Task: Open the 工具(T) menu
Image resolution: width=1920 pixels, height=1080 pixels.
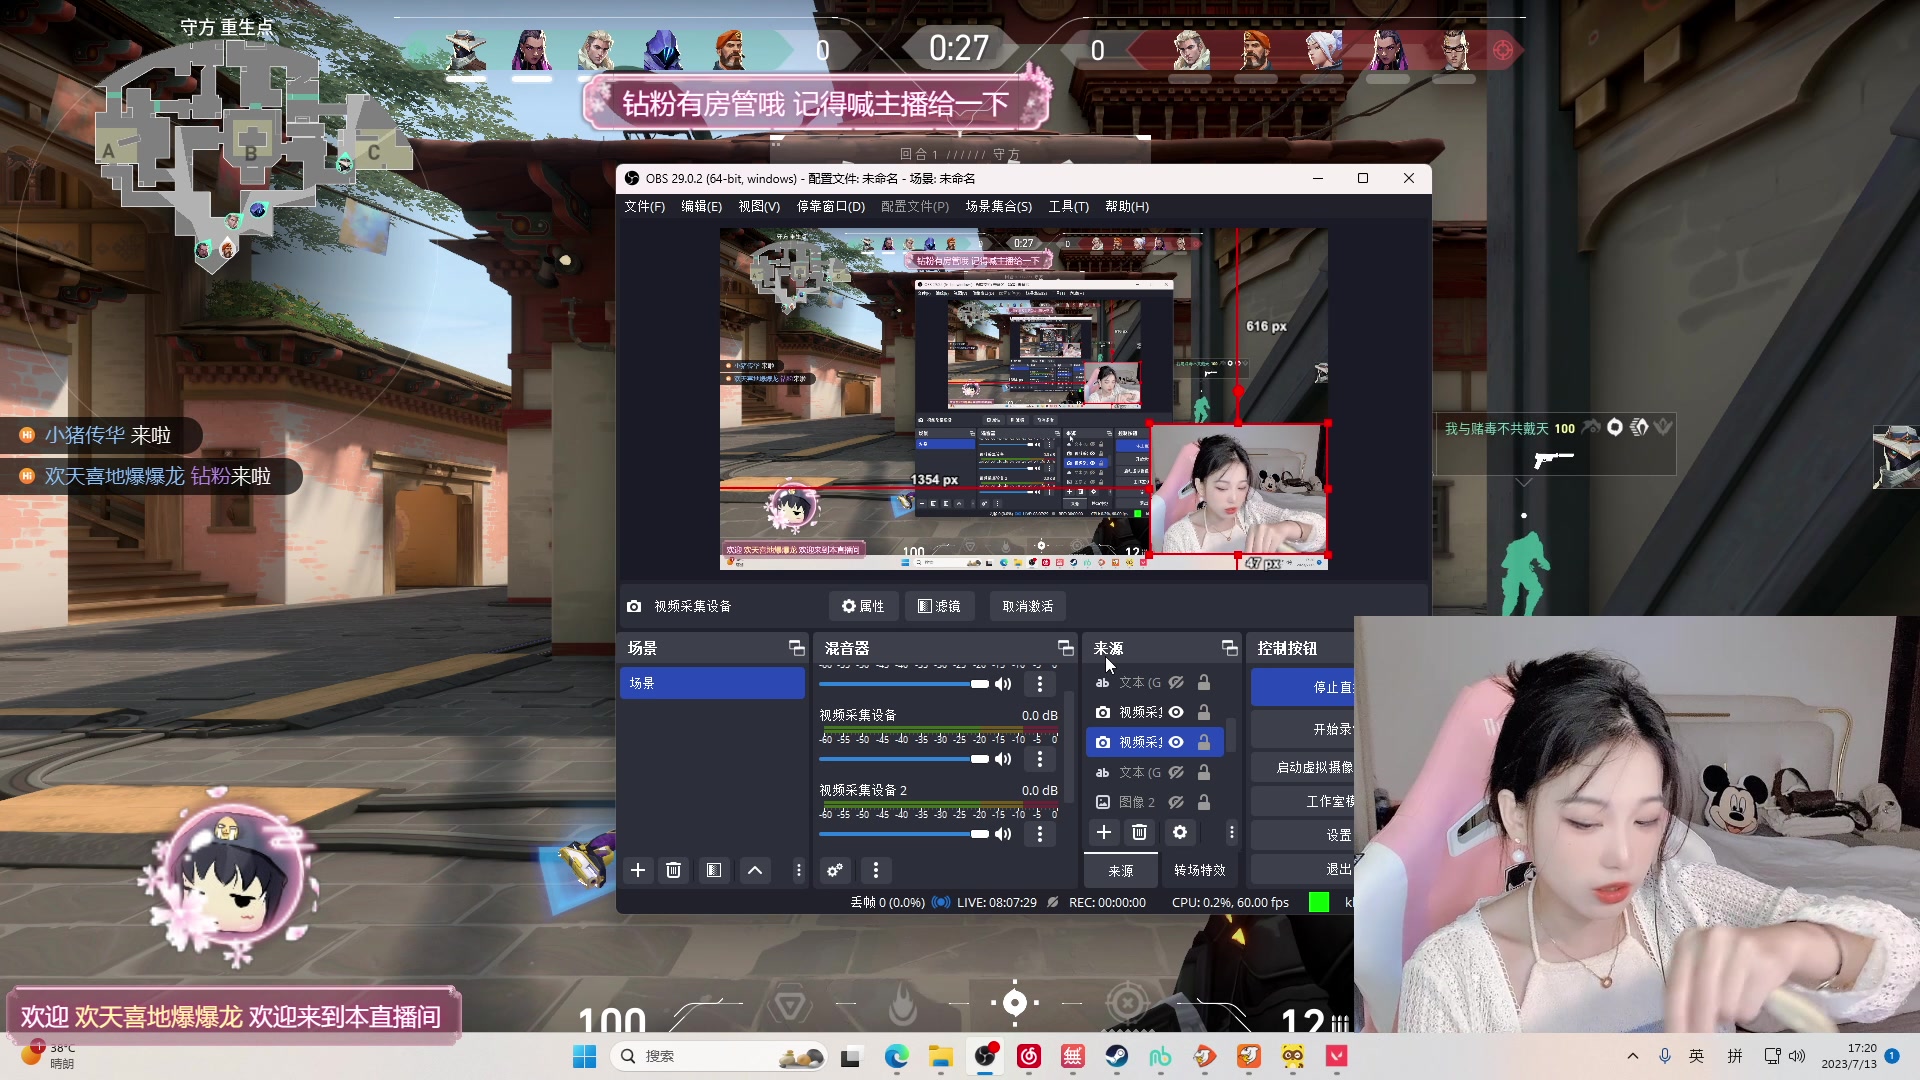Action: [x=1068, y=206]
